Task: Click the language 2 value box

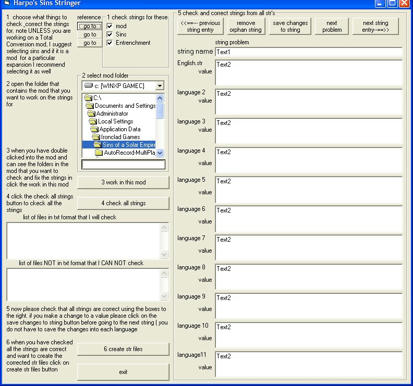Action: tap(309, 102)
